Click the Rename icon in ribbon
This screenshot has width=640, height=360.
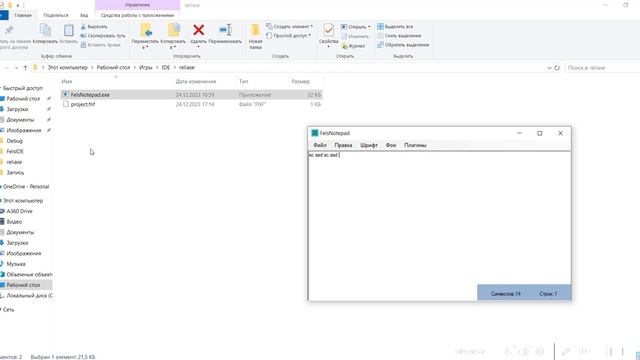(225, 30)
